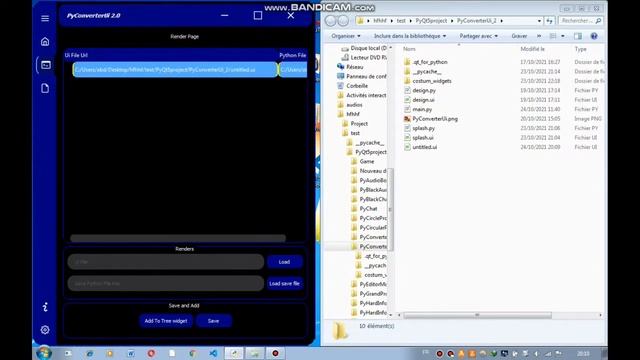Open the hamburger menu in PyConverterUI

pos(45,18)
